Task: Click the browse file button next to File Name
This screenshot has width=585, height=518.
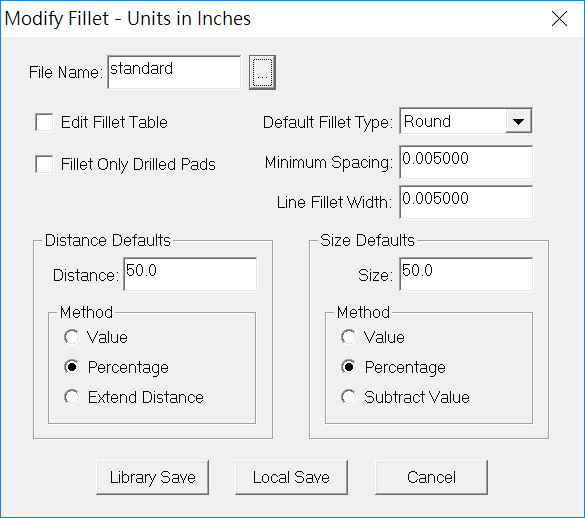Action: click(262, 72)
